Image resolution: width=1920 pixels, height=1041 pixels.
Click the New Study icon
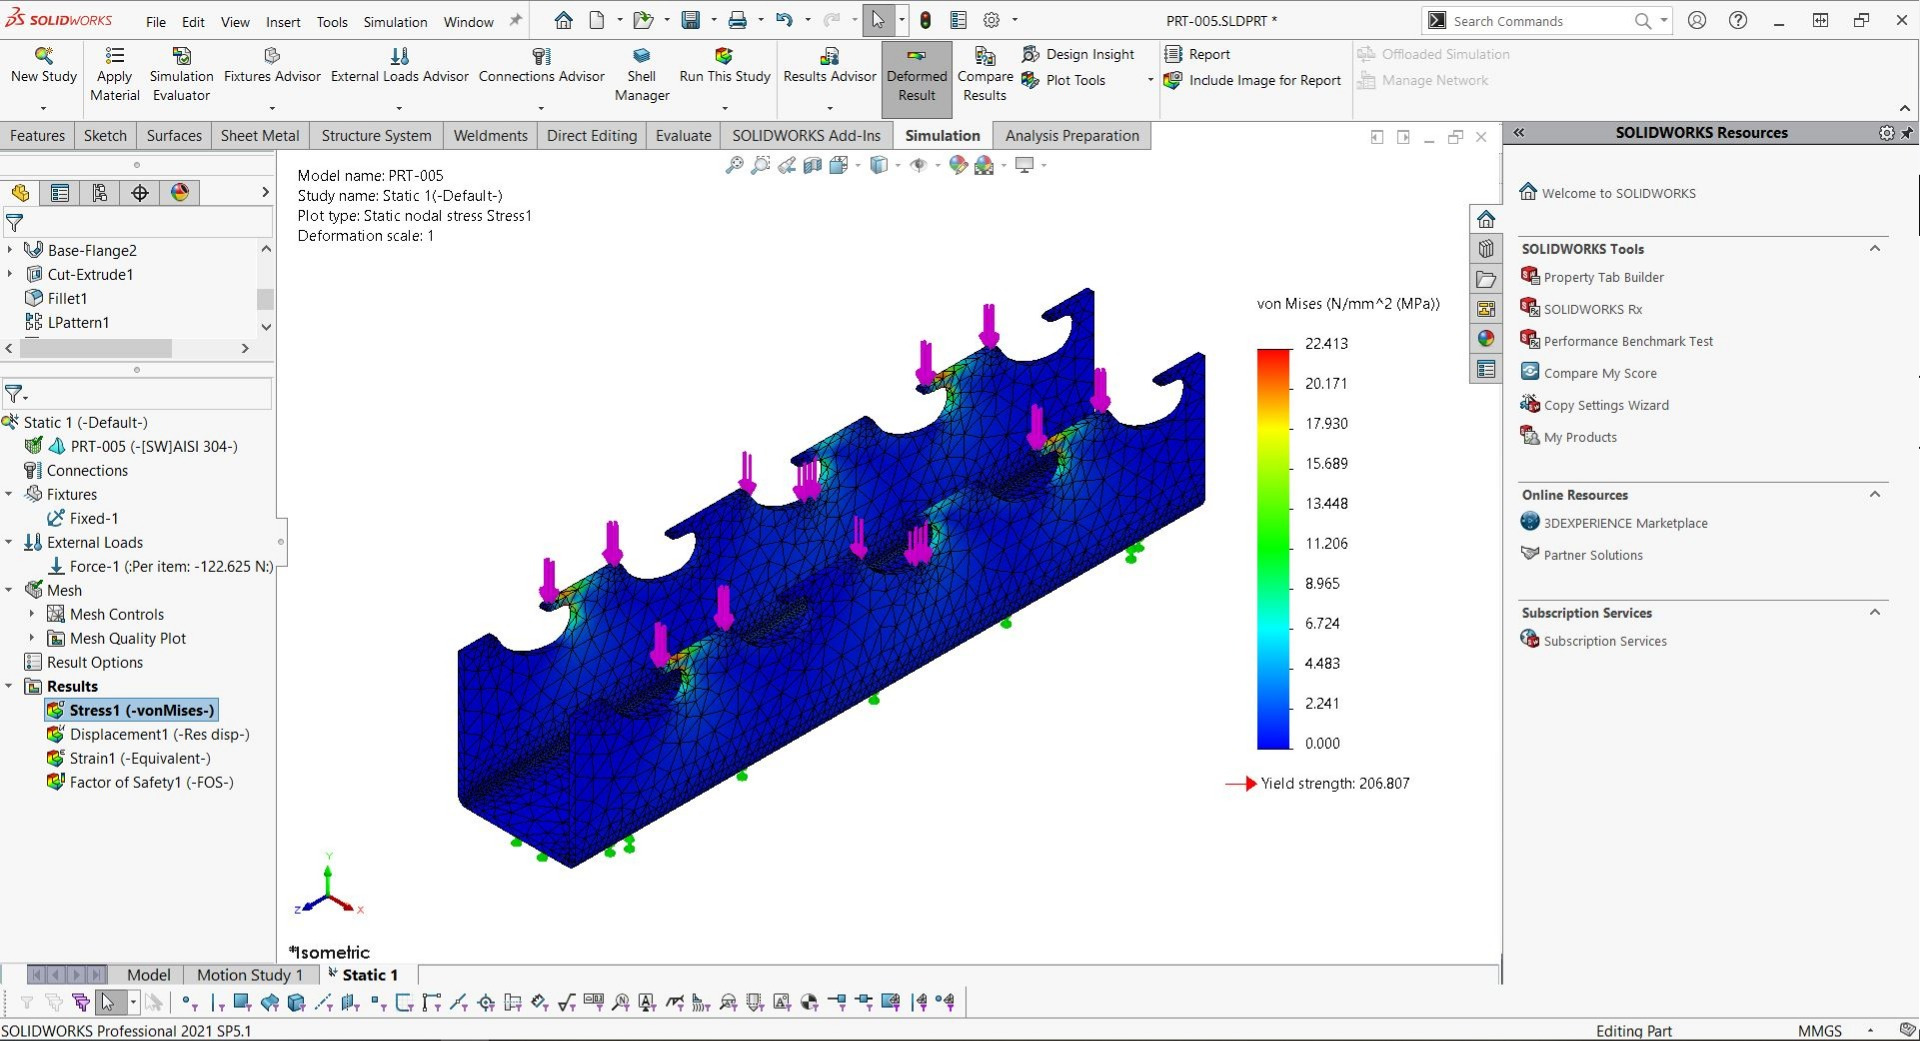click(43, 56)
